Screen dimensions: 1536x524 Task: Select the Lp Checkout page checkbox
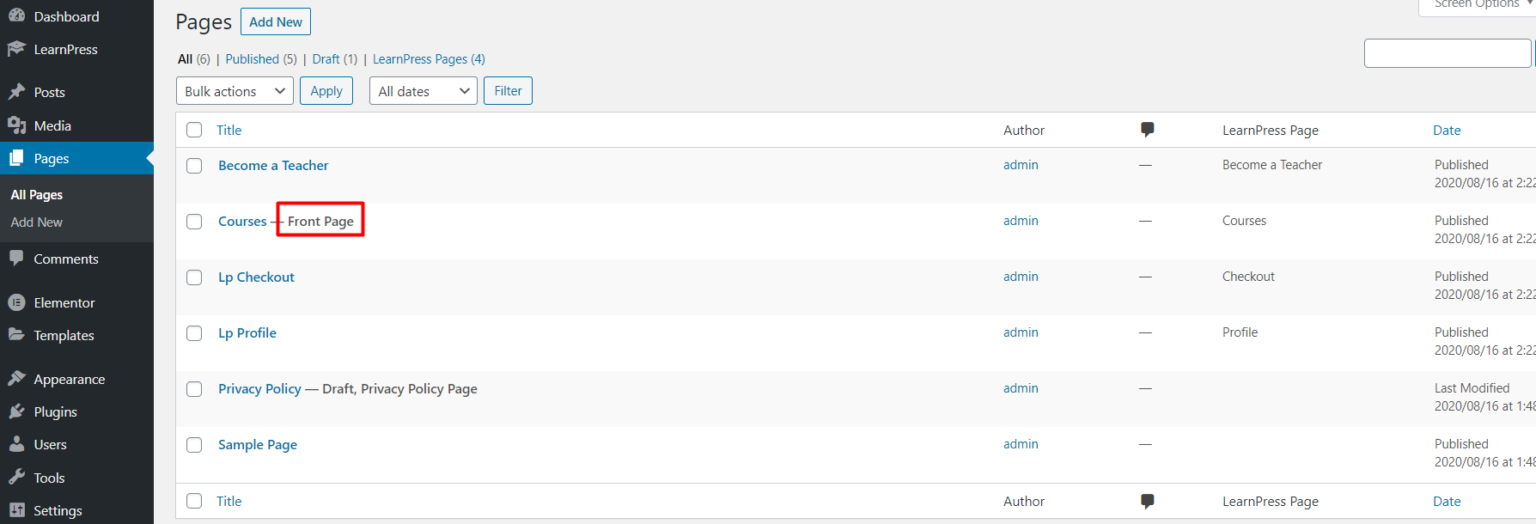point(194,278)
